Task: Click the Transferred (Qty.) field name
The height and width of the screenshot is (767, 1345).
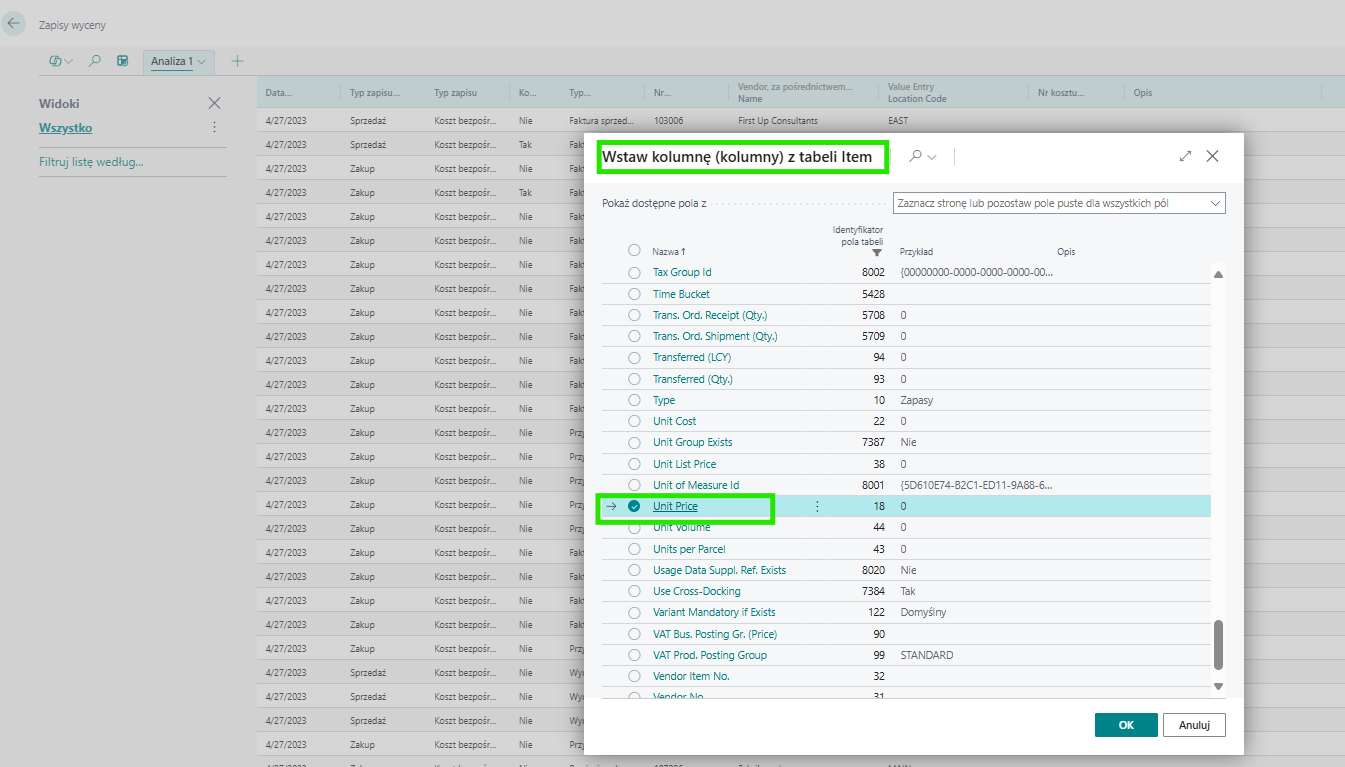Action: [693, 379]
